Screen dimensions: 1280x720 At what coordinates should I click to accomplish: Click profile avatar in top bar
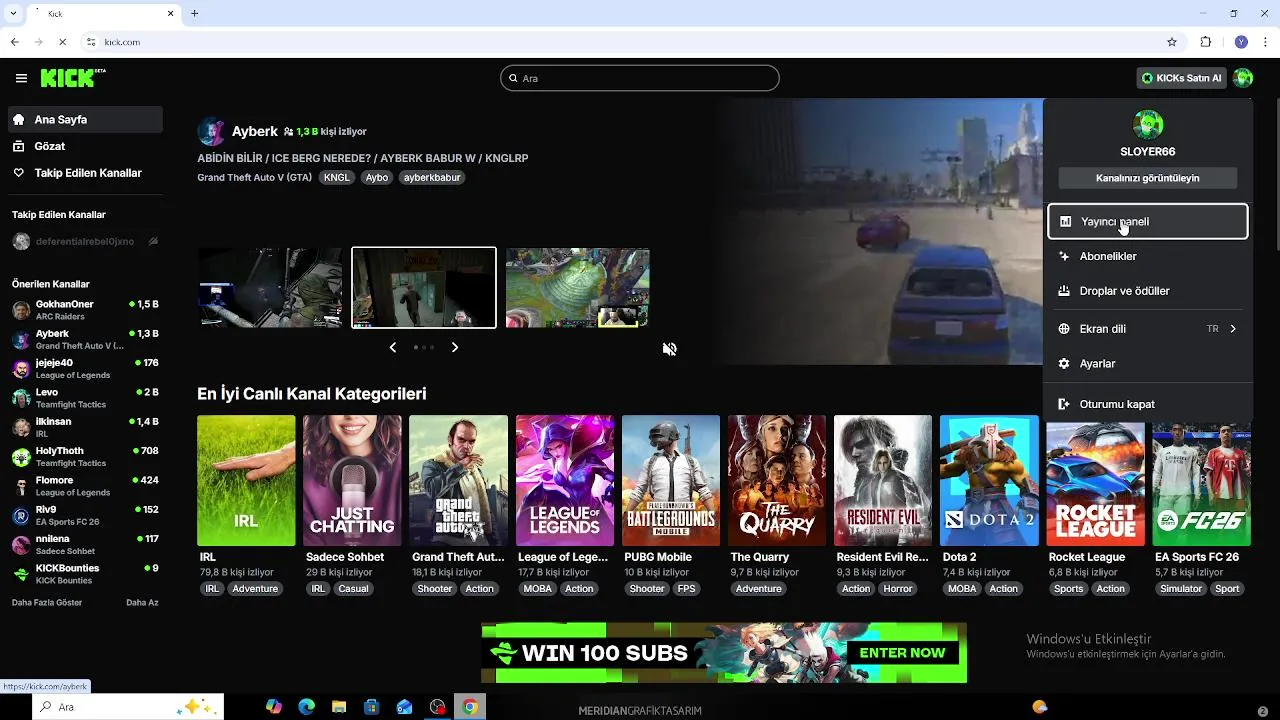[1243, 78]
